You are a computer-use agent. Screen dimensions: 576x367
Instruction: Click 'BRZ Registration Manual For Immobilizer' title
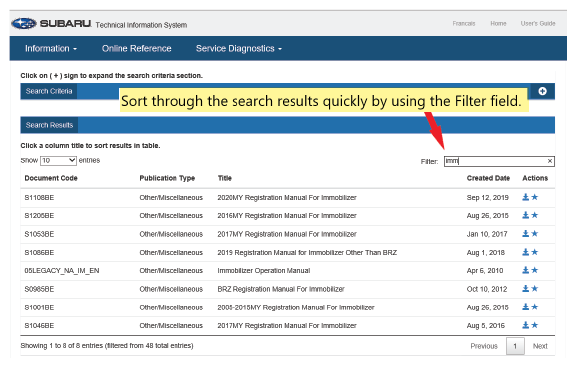click(281, 289)
